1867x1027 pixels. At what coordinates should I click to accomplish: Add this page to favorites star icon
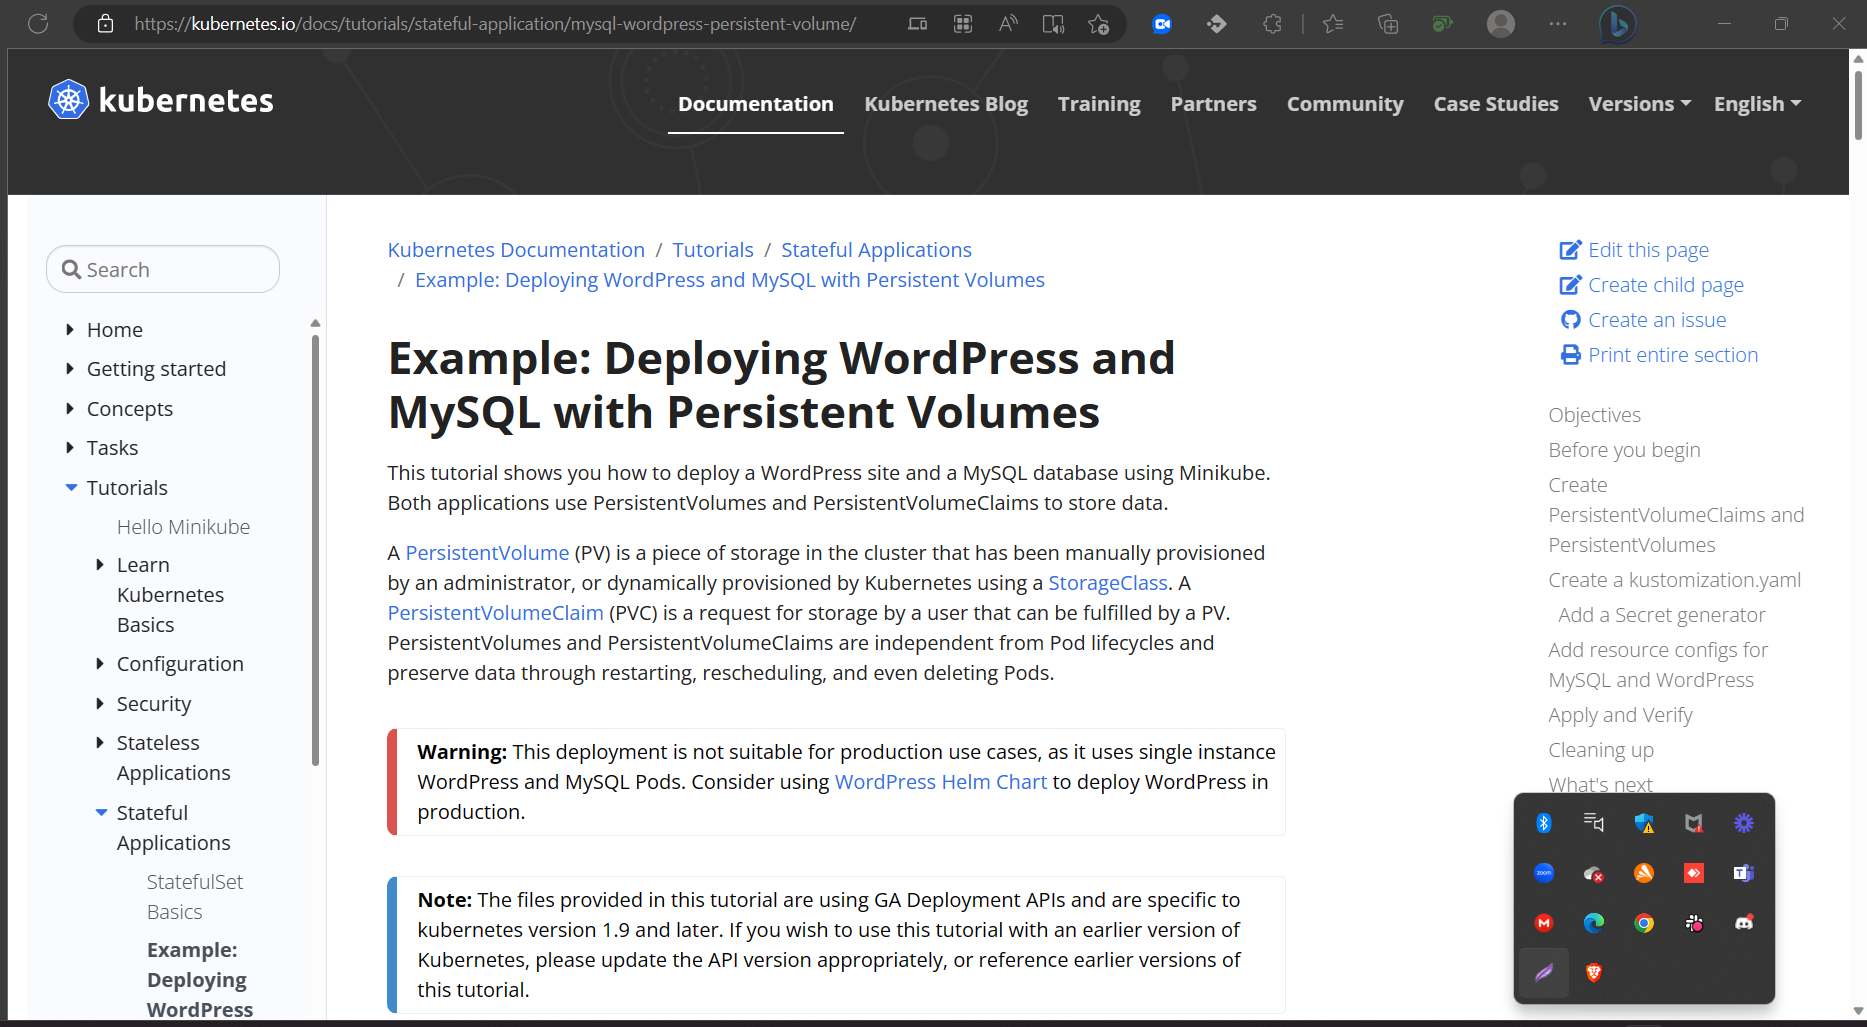coord(1098,24)
